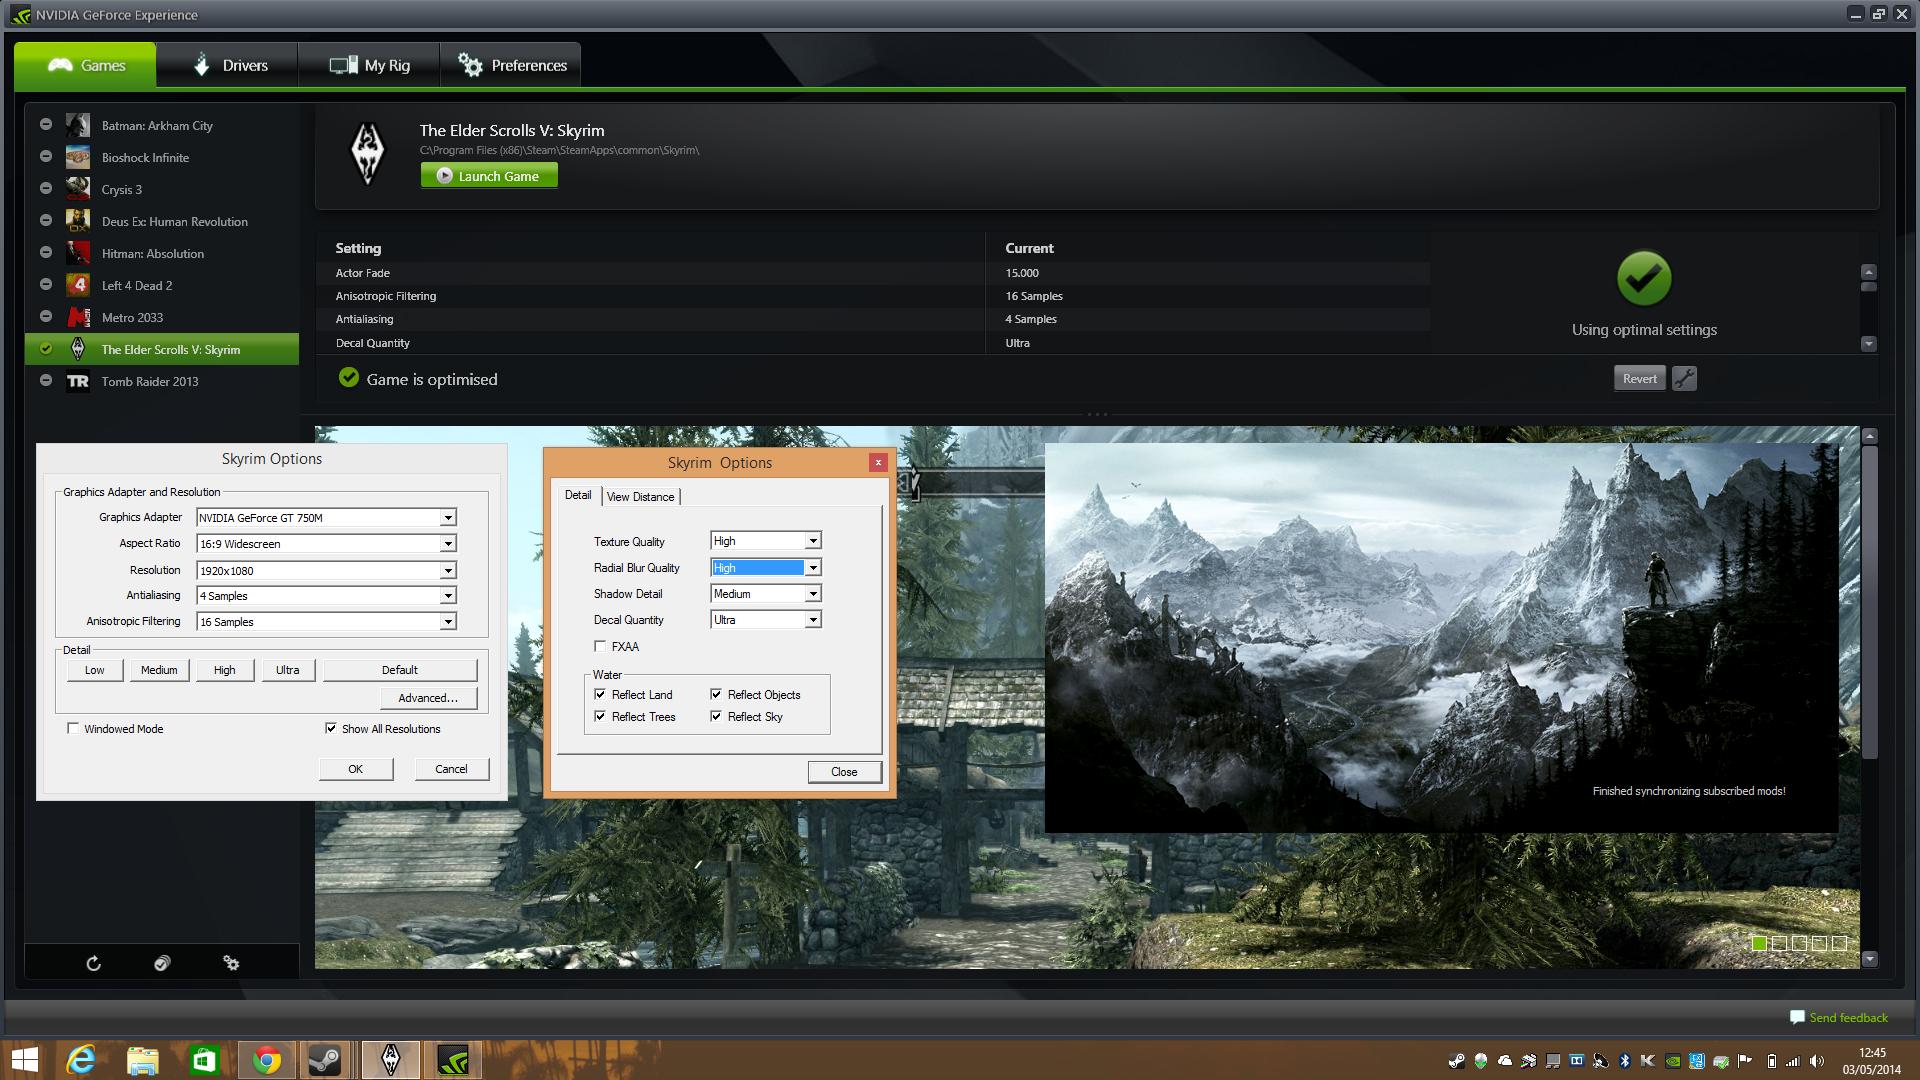The width and height of the screenshot is (1920, 1080).
Task: Click the volume speaker tray icon
Action: (x=1817, y=1061)
